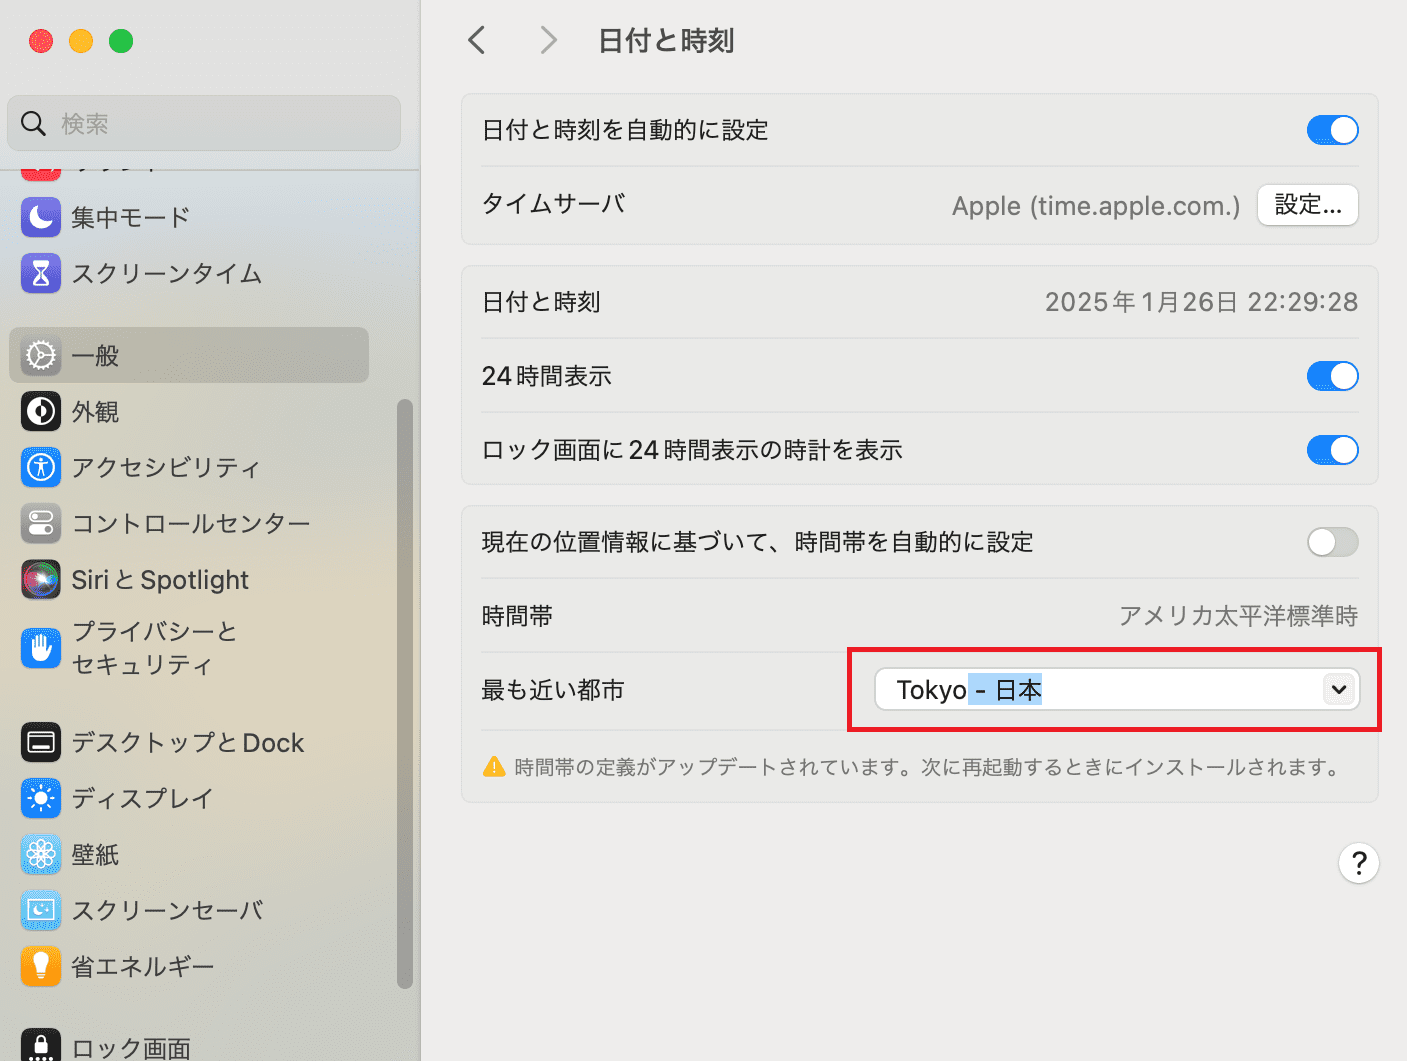Click the 一般 gear icon

tap(41, 355)
